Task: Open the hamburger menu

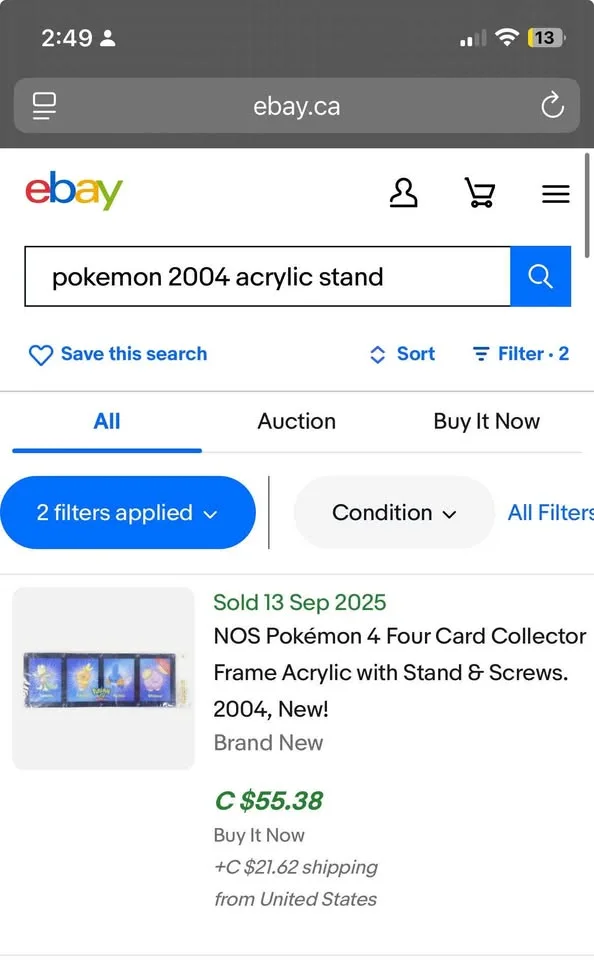Action: 556,193
